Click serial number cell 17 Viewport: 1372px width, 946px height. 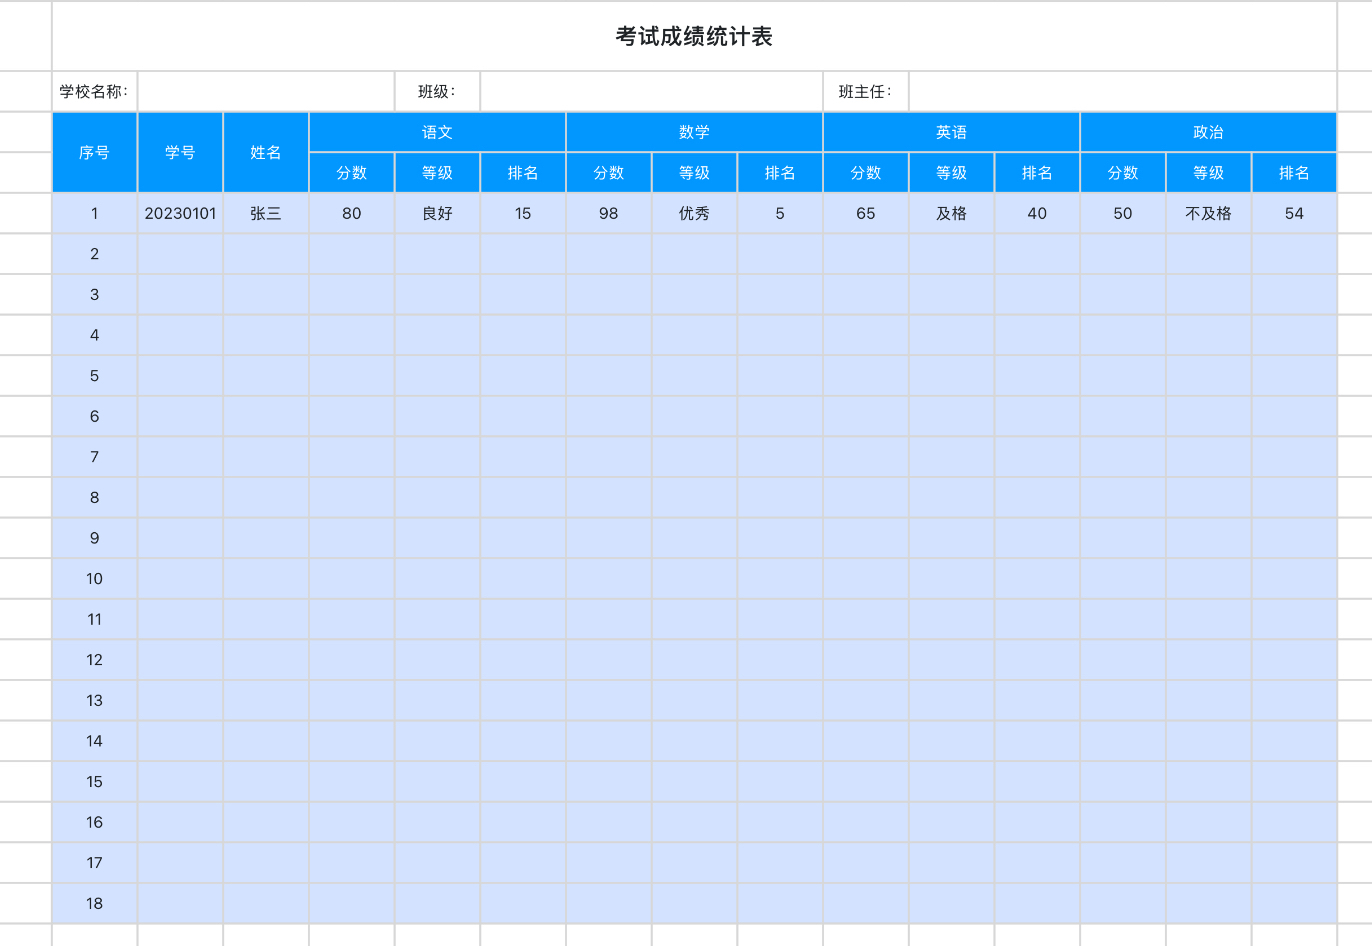coord(95,863)
